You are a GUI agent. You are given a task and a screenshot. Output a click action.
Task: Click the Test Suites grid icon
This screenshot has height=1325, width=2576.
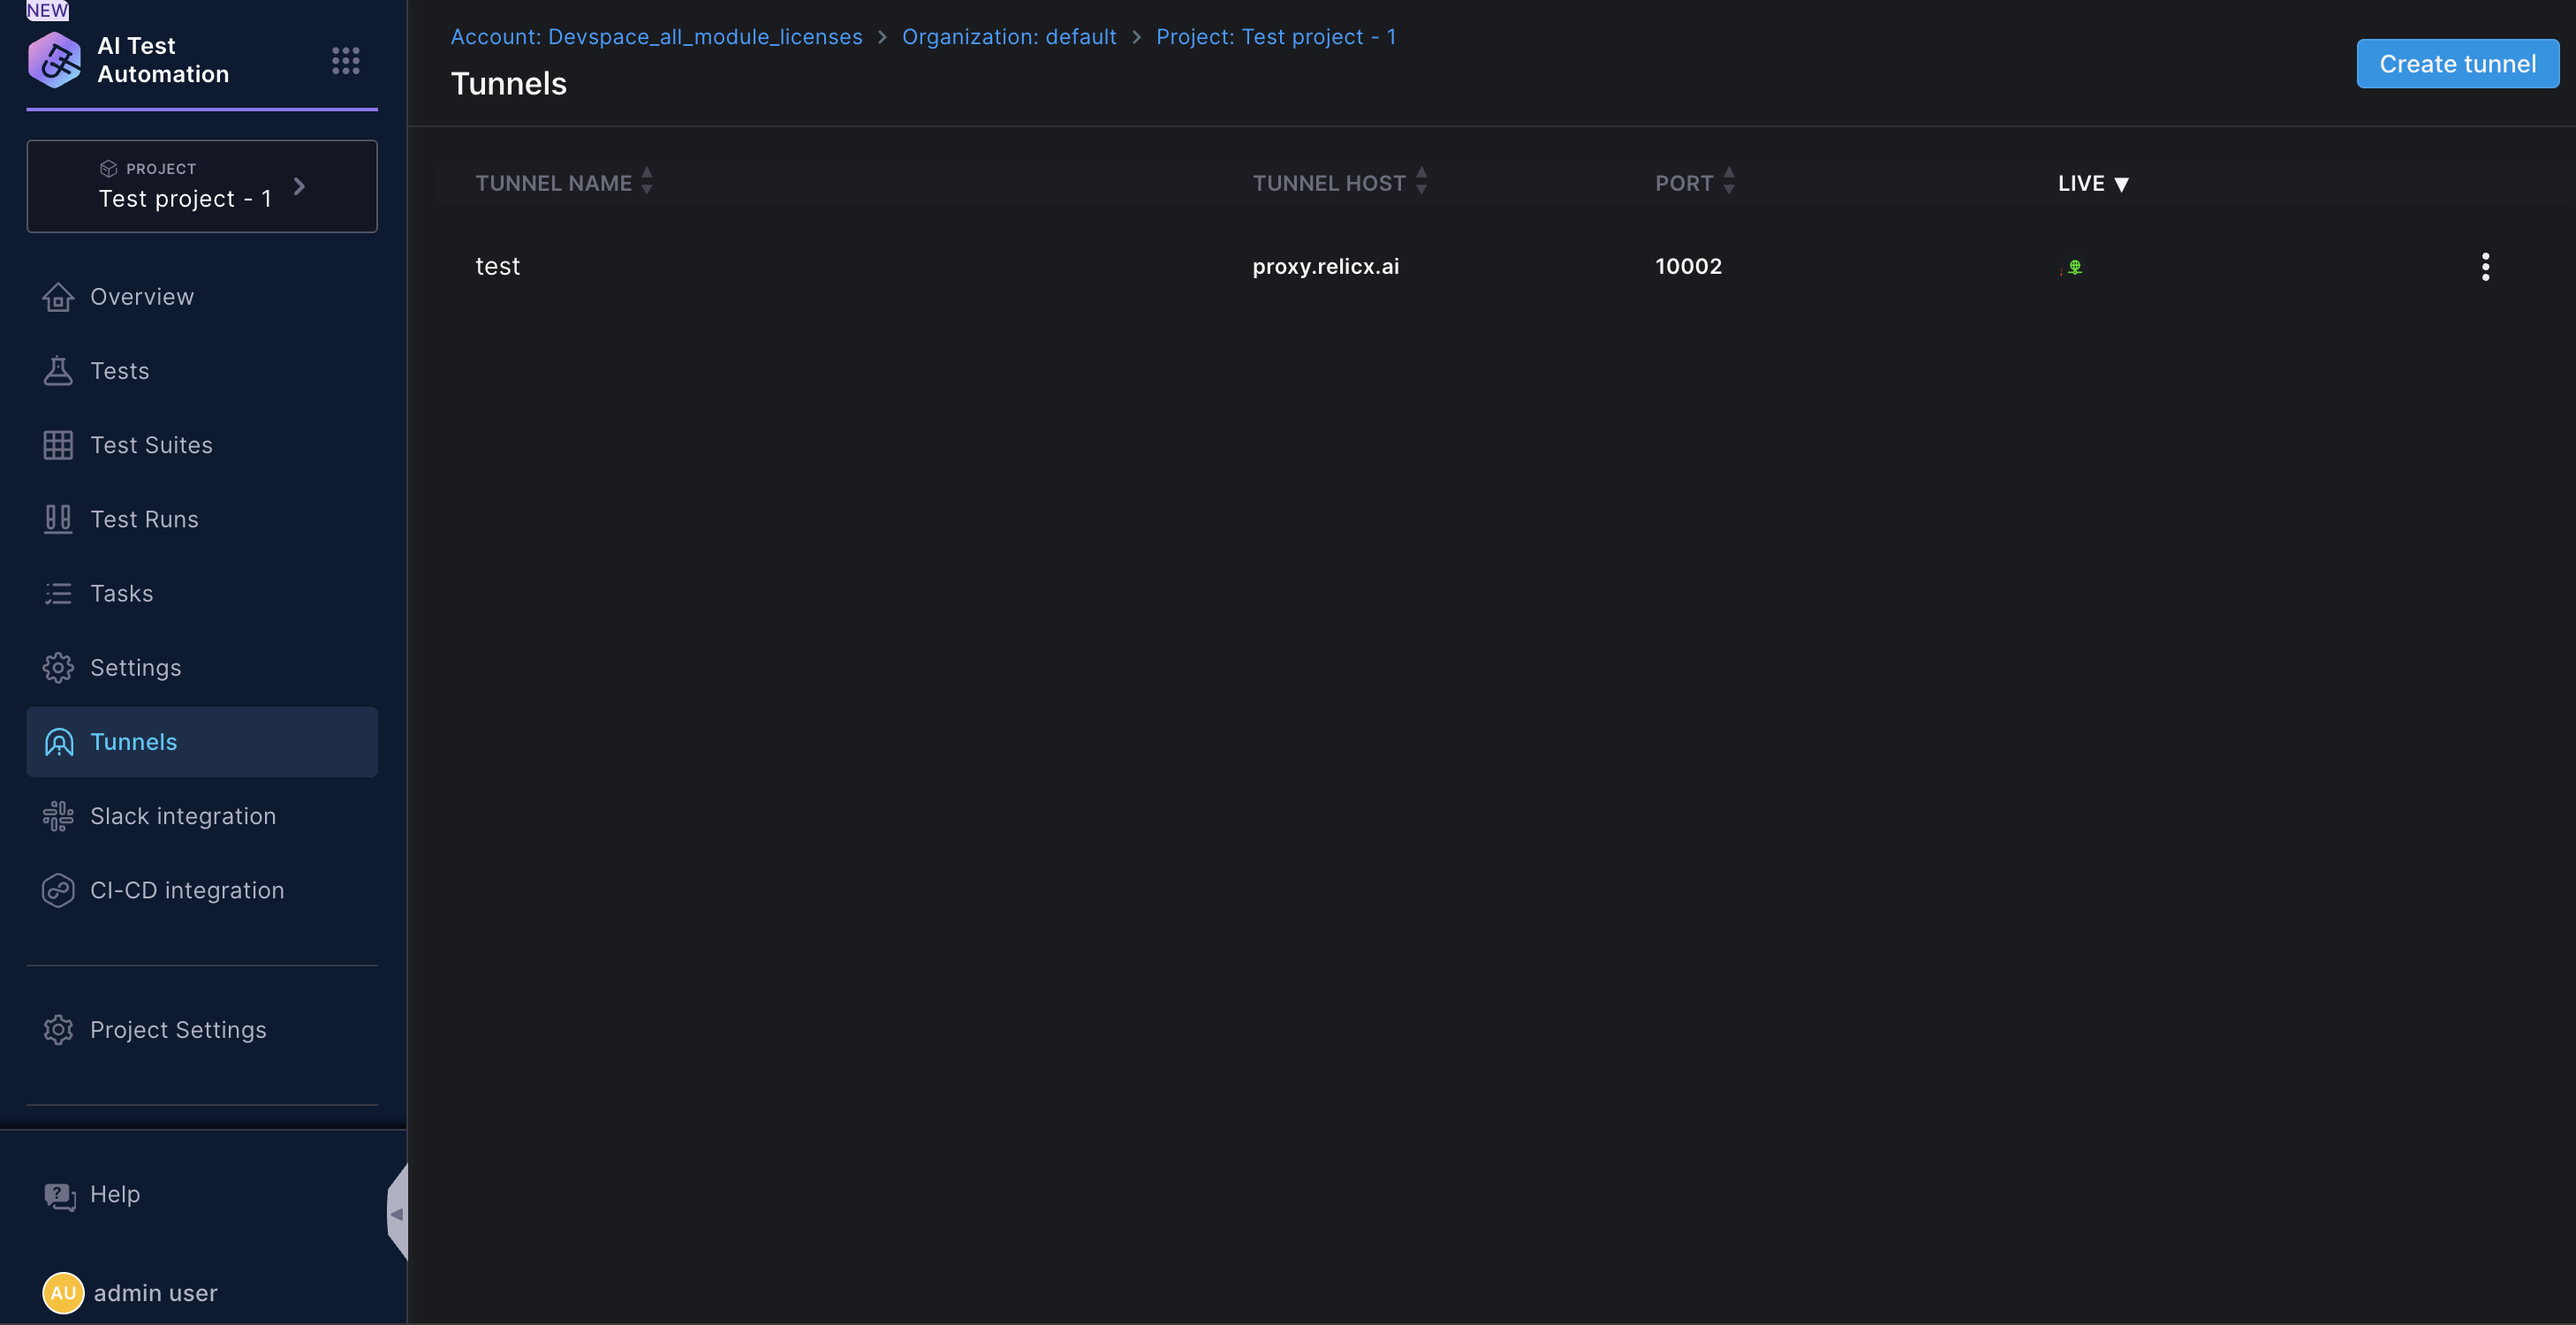pyautogui.click(x=58, y=445)
